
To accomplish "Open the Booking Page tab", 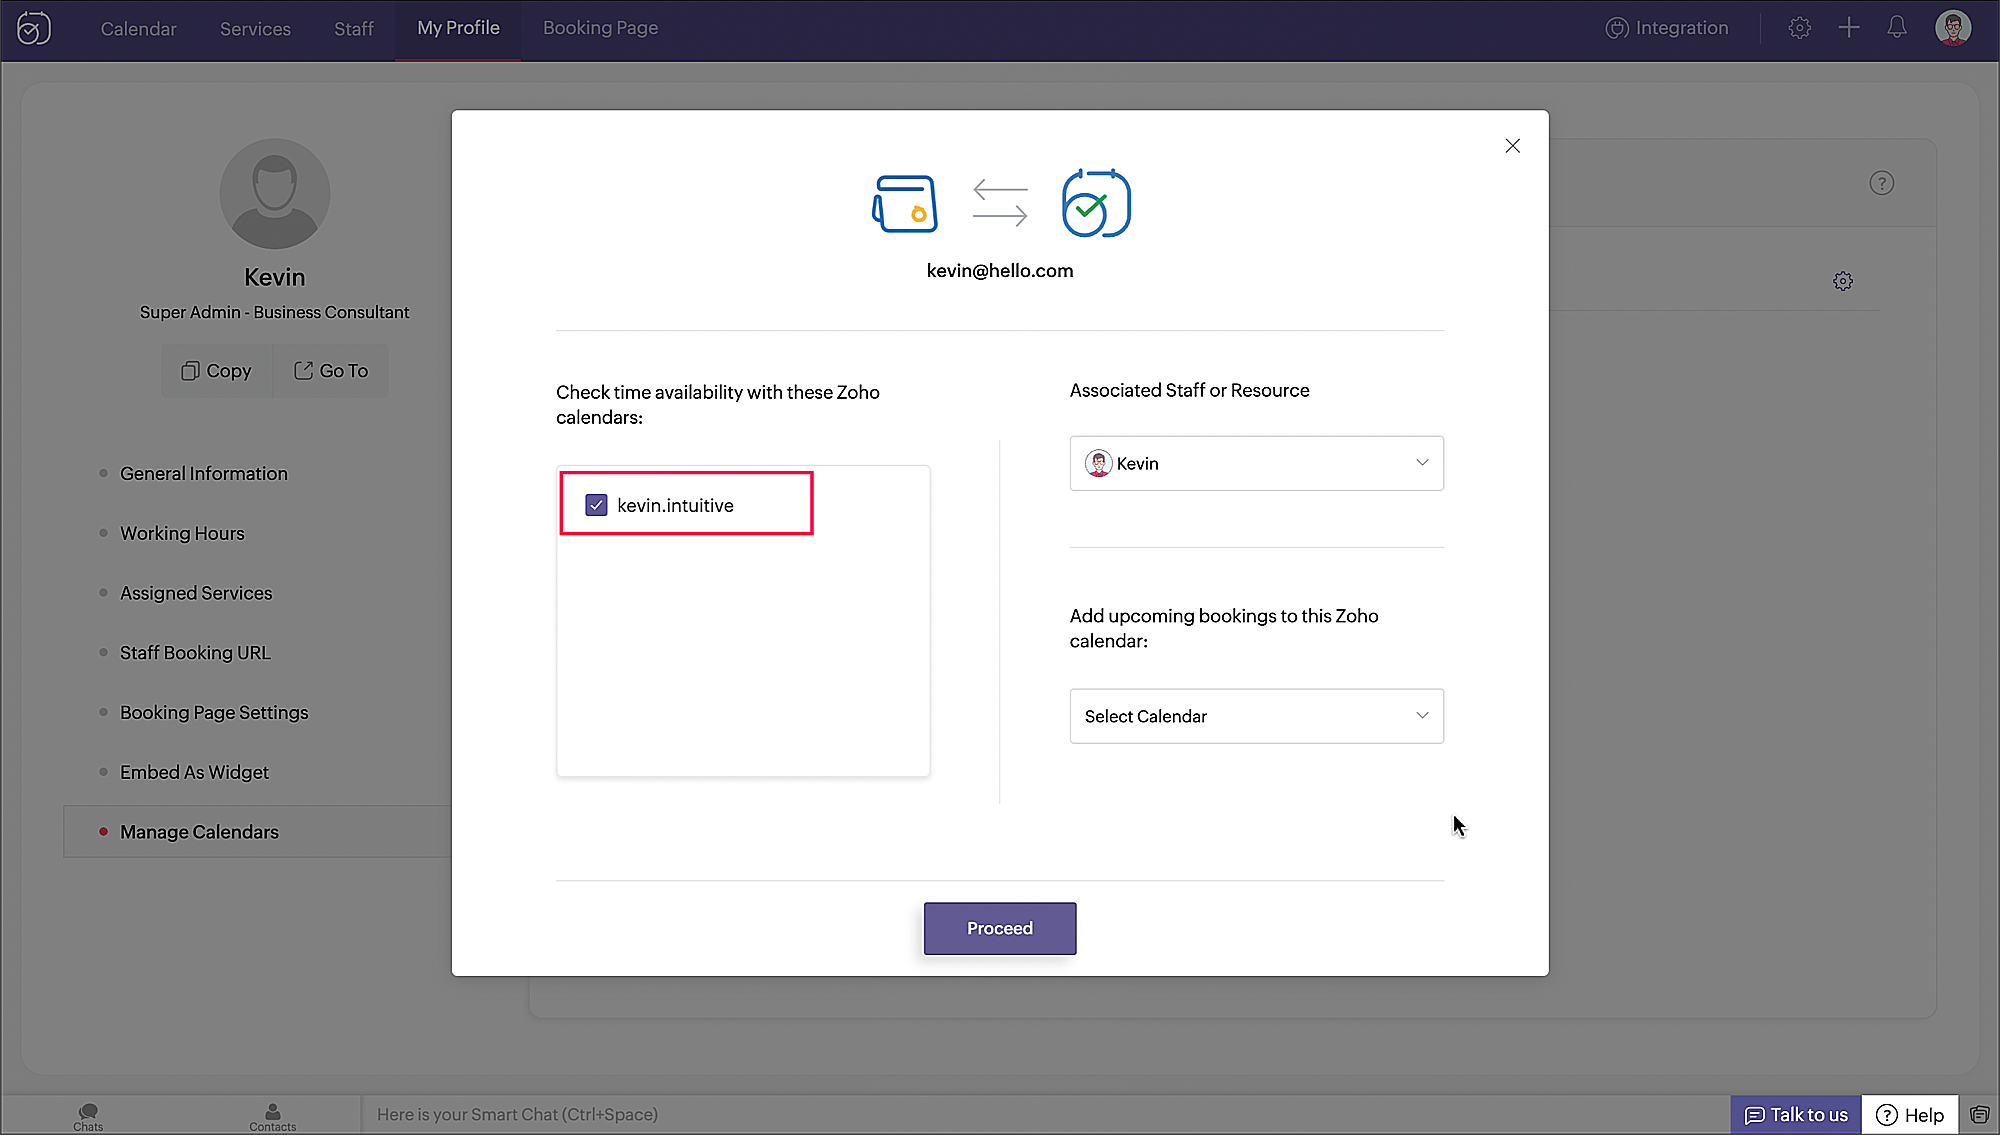I will coord(600,28).
